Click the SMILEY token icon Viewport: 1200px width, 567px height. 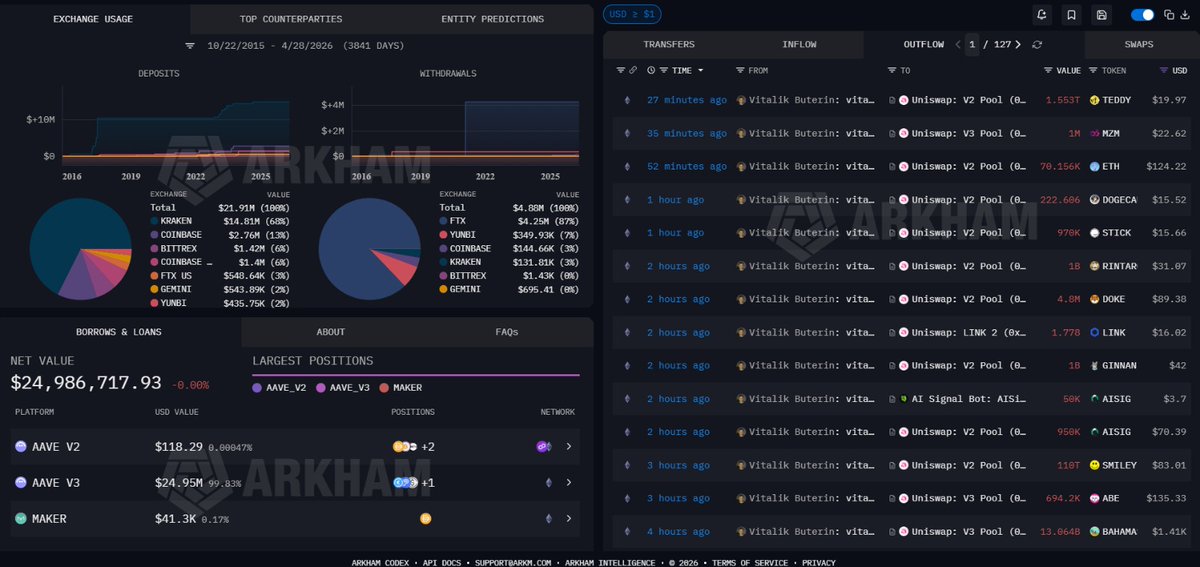click(1095, 465)
